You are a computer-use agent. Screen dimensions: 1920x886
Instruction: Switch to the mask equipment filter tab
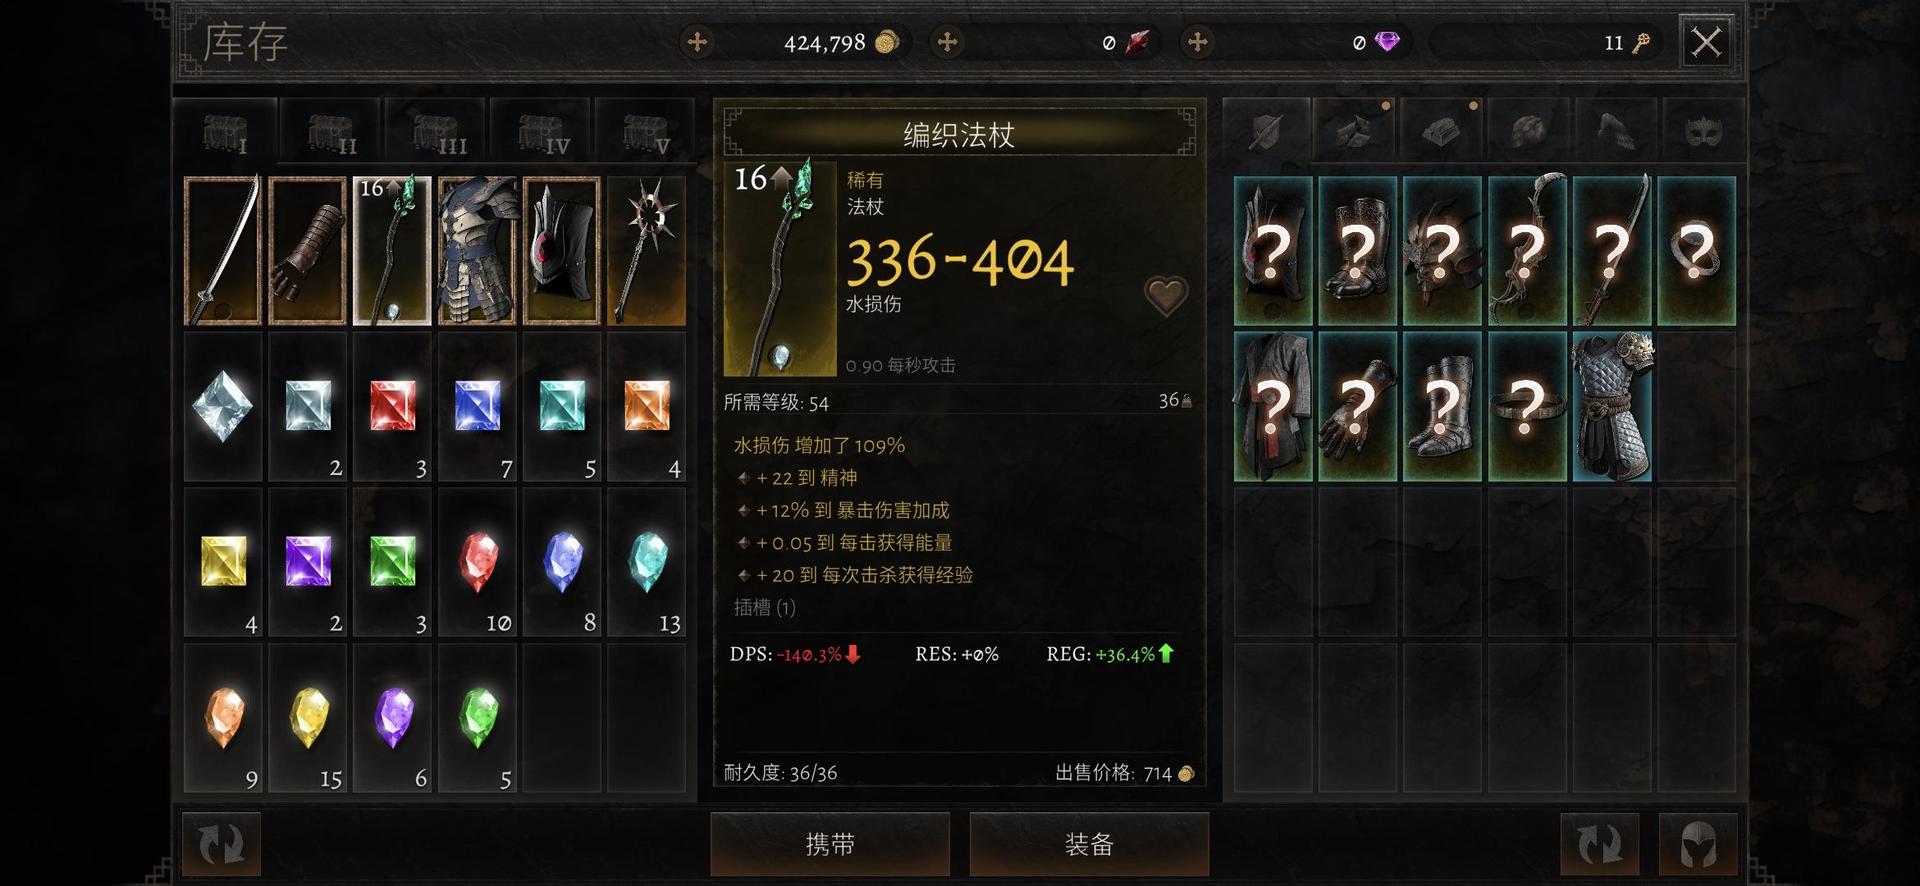click(1702, 130)
